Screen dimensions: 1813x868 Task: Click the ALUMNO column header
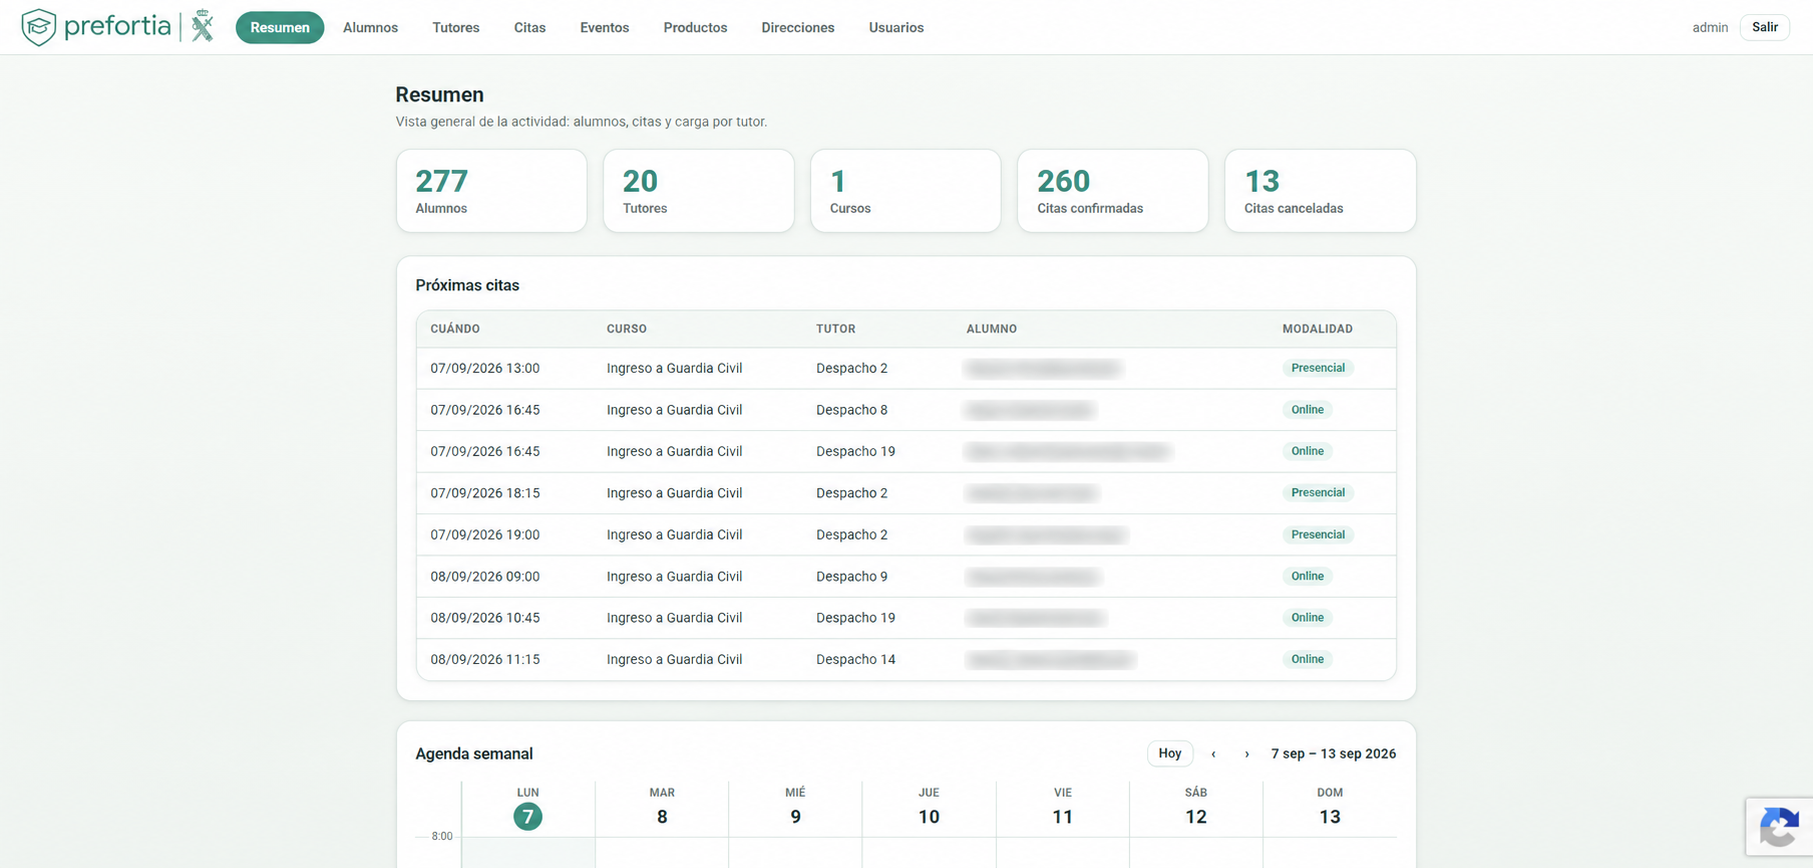tap(991, 329)
